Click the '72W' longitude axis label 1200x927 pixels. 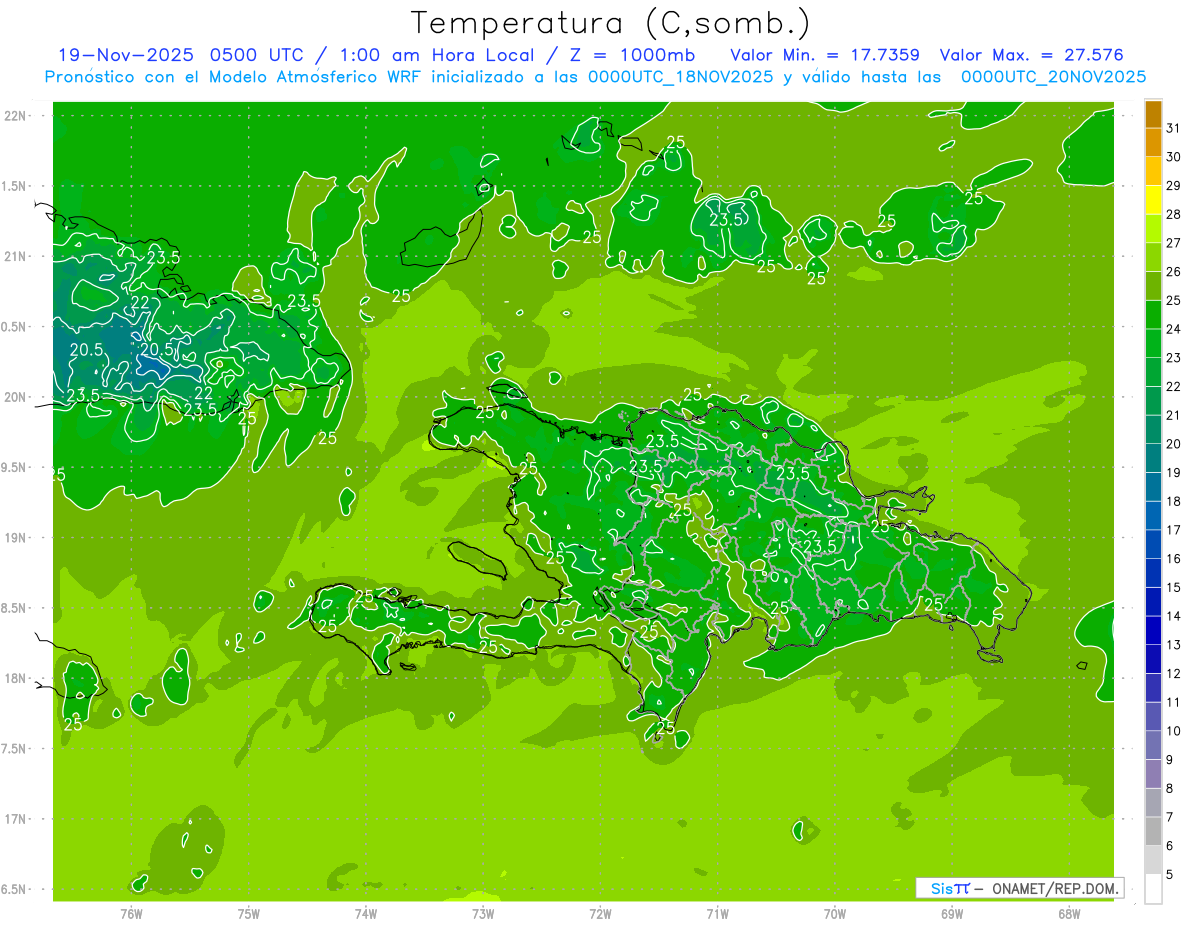tap(600, 913)
